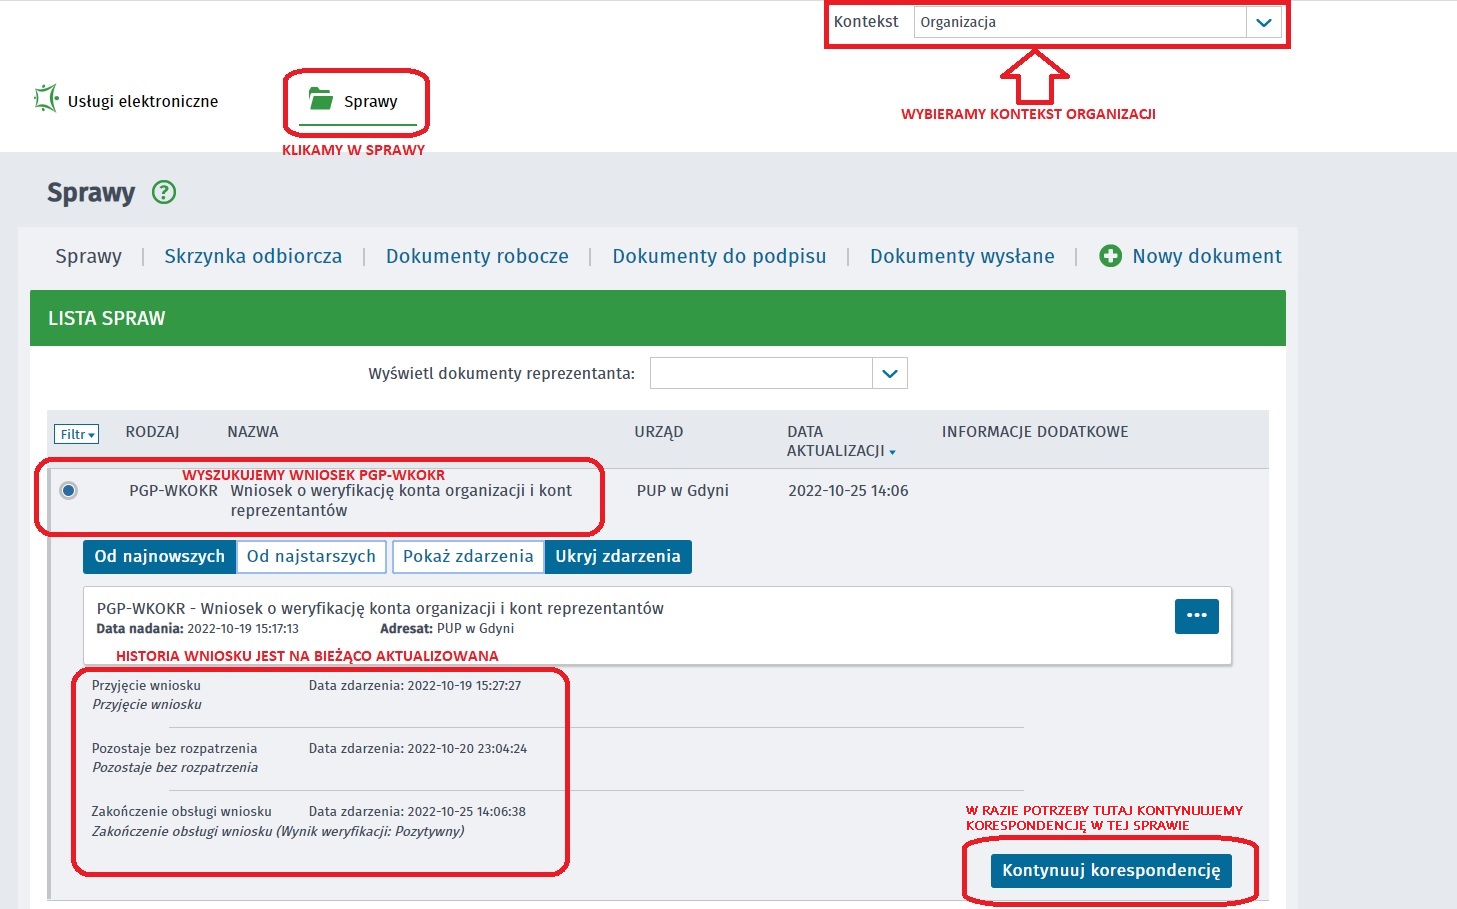Switch to the Skrzynka odbiorcza tab
Image resolution: width=1457 pixels, height=909 pixels.
click(x=253, y=256)
